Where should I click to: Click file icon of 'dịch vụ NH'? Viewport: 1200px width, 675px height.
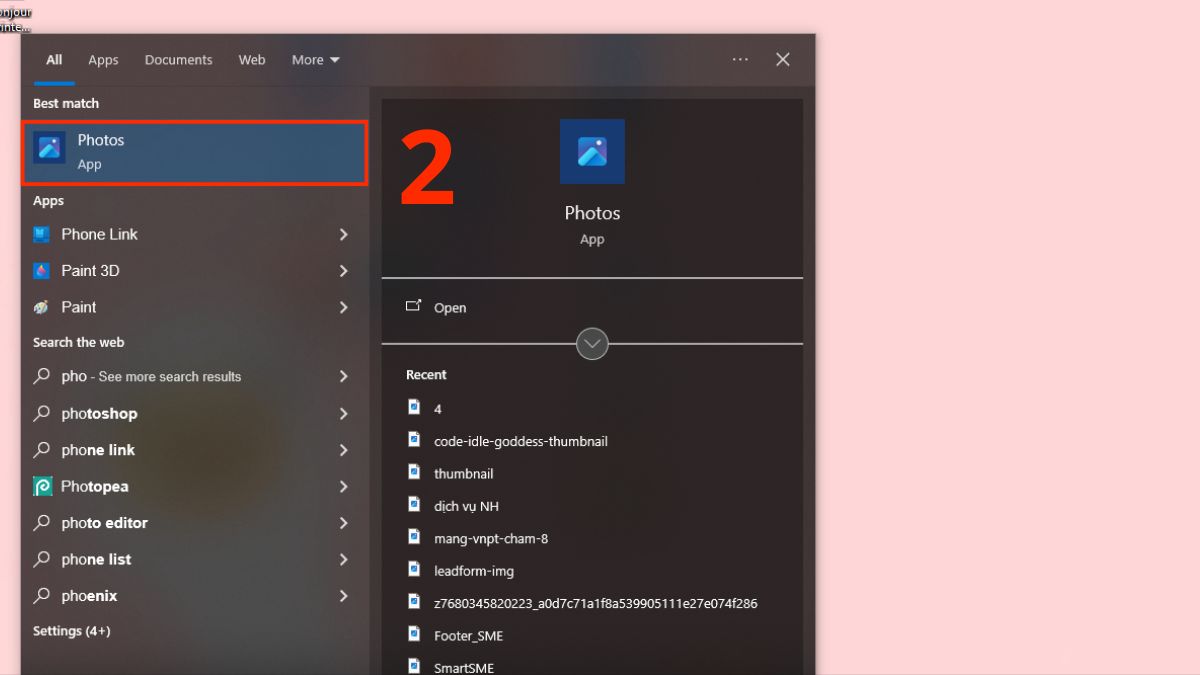tap(414, 504)
